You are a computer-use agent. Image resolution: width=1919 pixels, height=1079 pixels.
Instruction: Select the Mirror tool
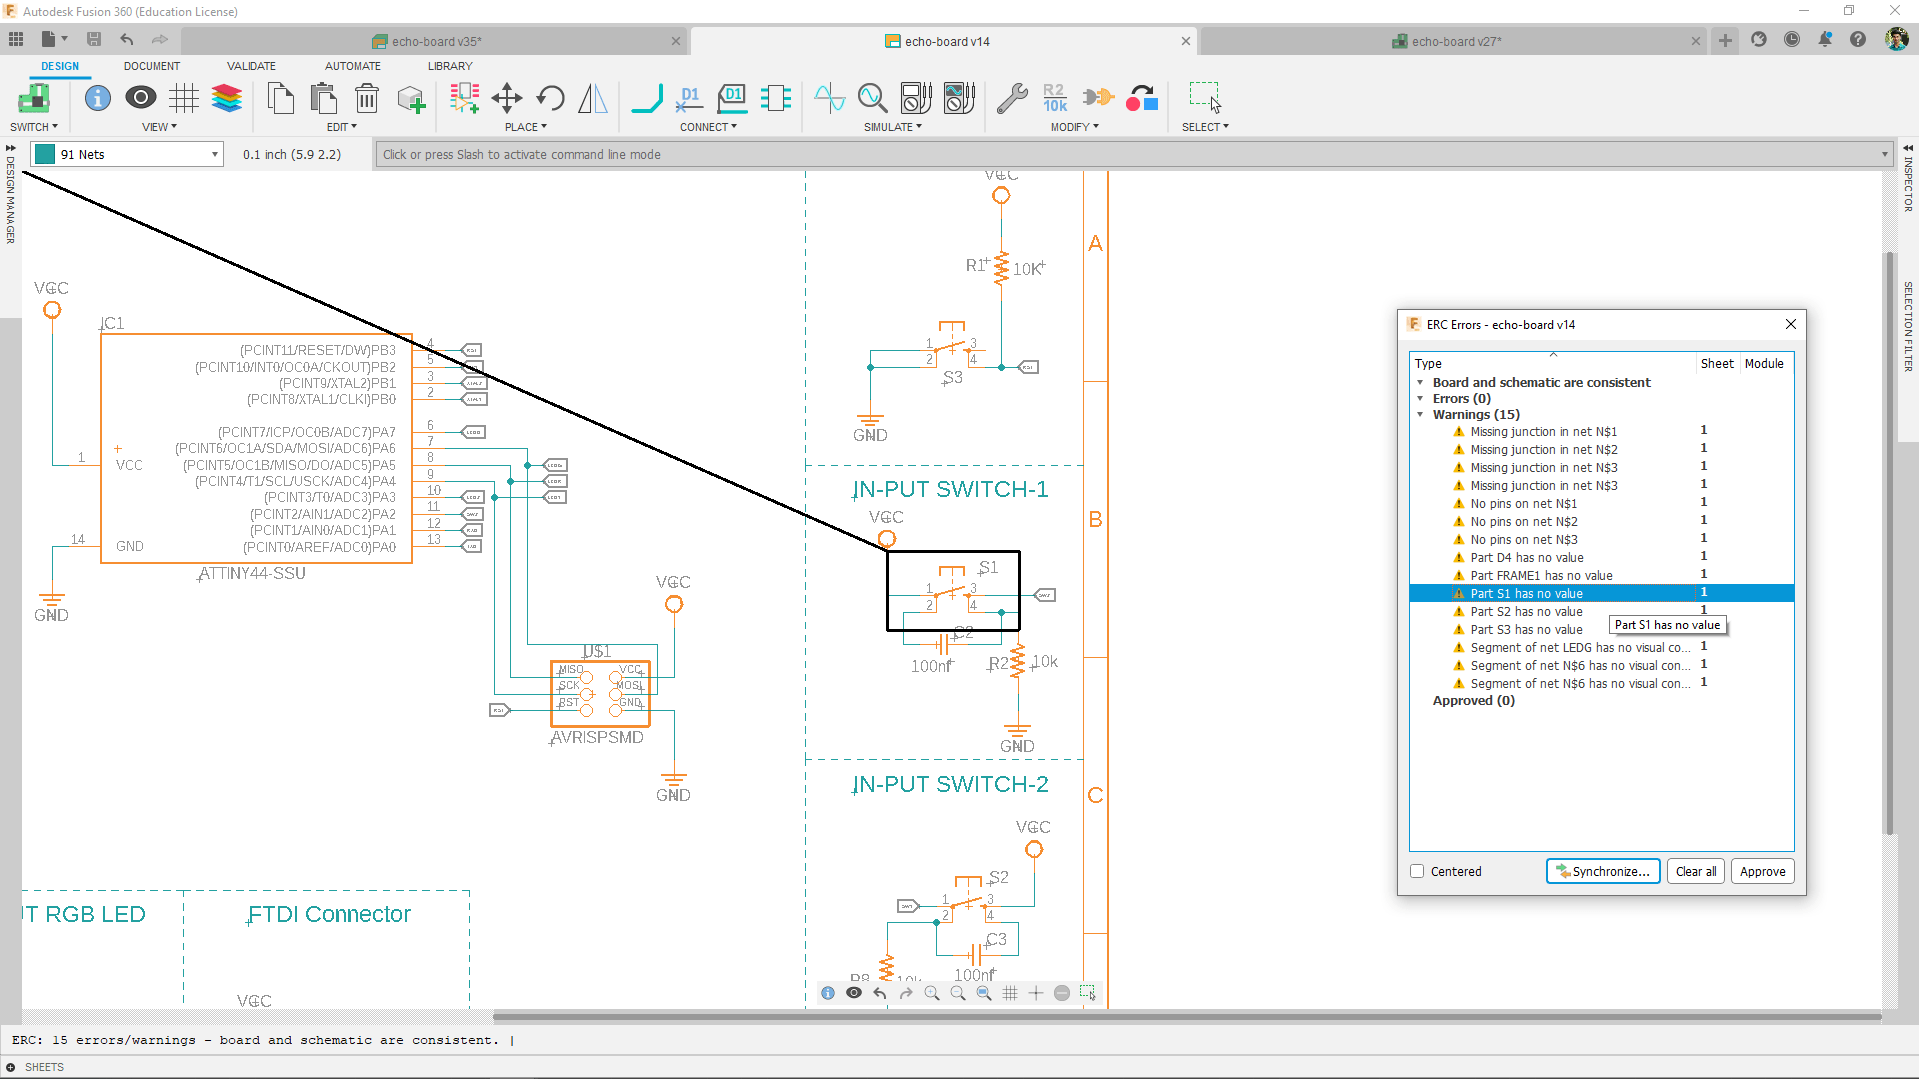point(593,98)
